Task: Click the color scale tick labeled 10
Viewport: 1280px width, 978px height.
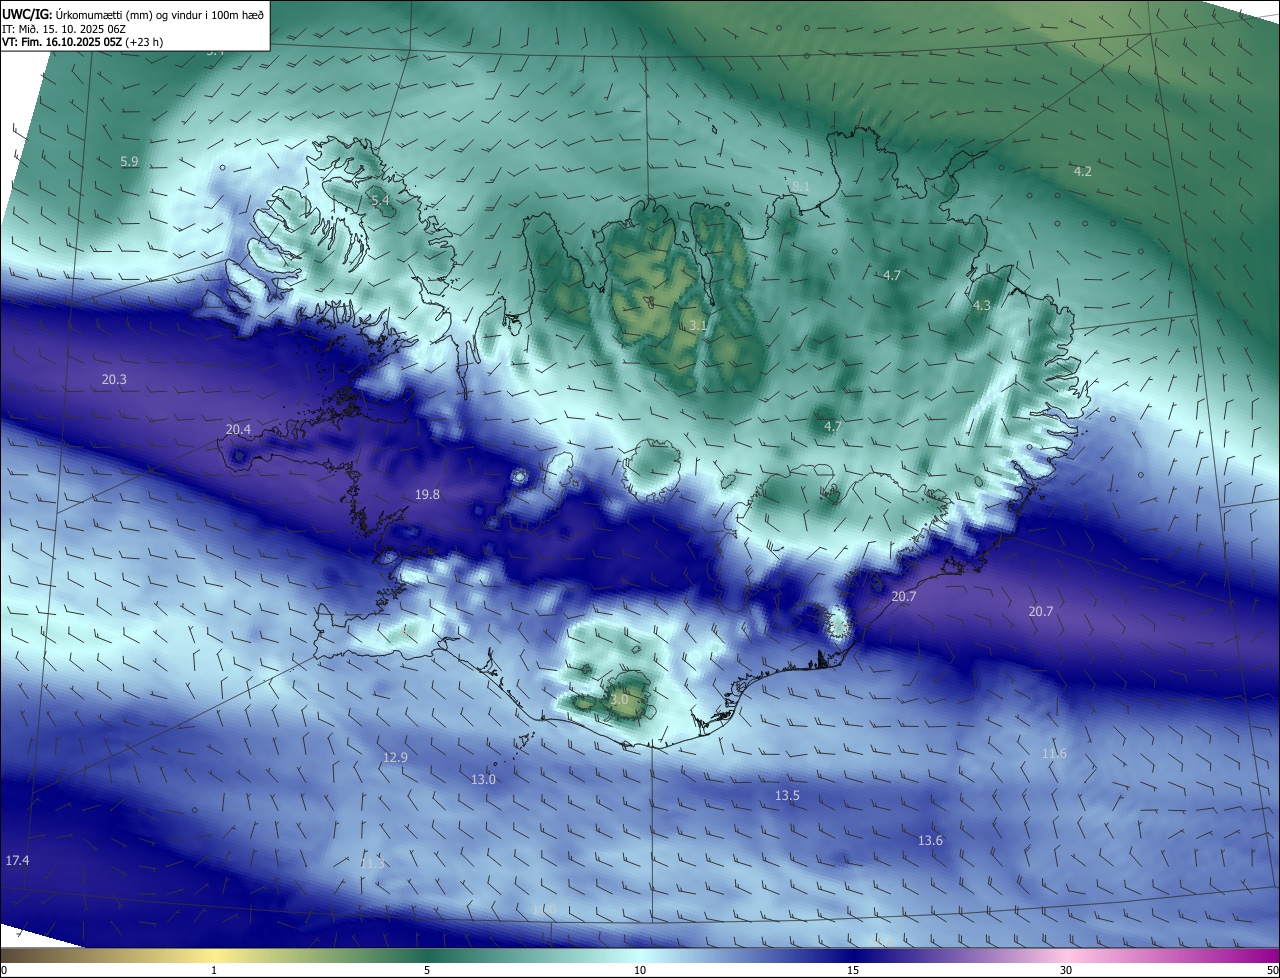Action: pos(640,971)
